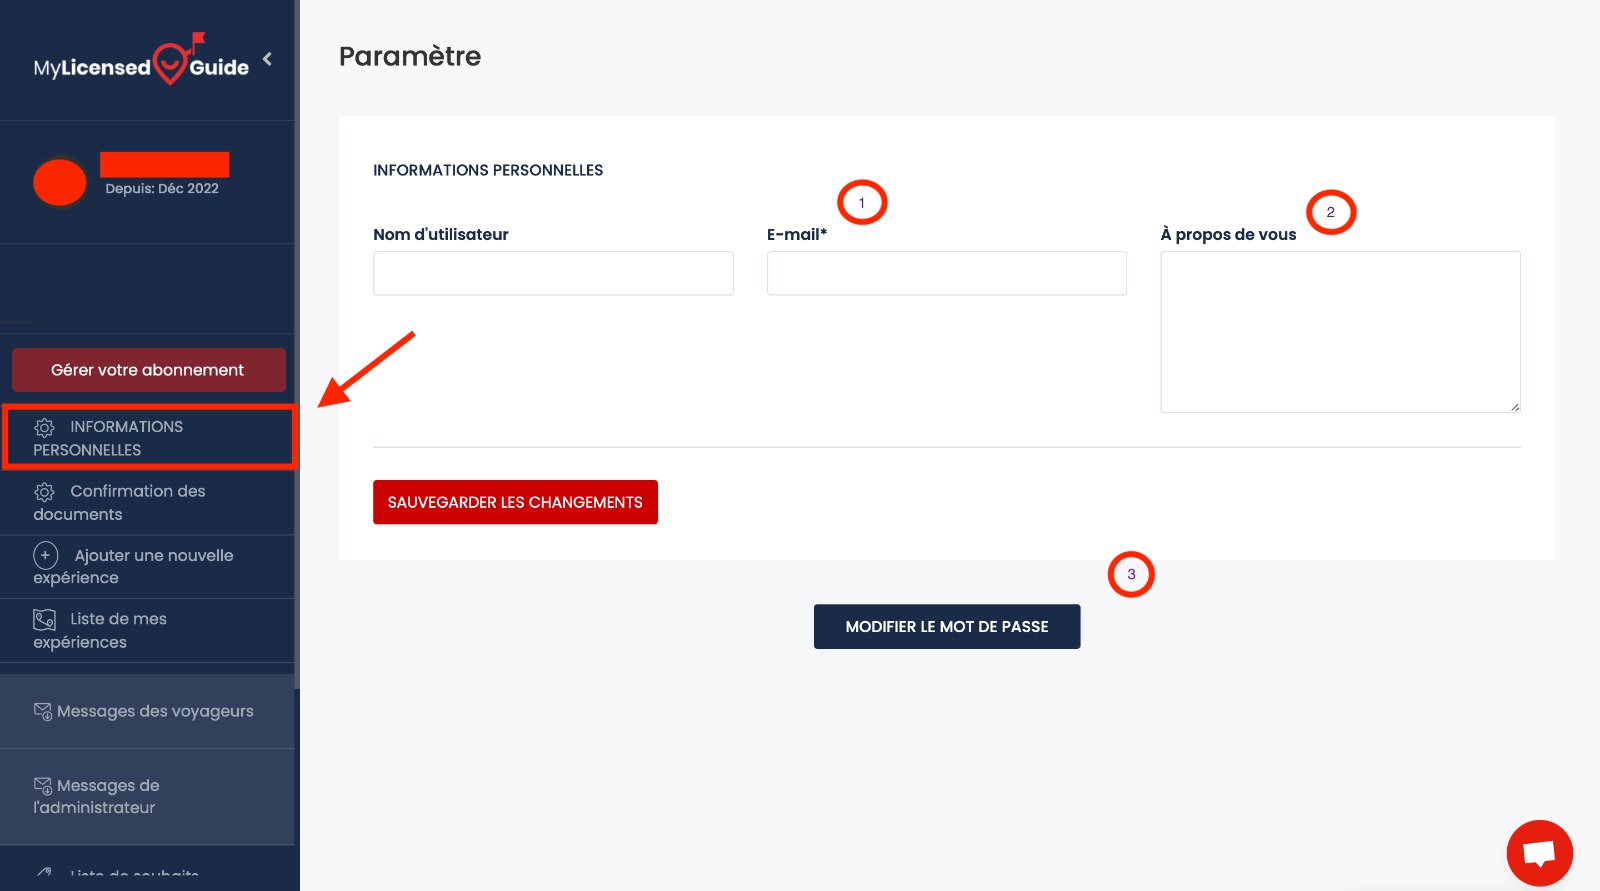
Task: Collapse the sidebar with the chevron arrow
Action: point(267,59)
